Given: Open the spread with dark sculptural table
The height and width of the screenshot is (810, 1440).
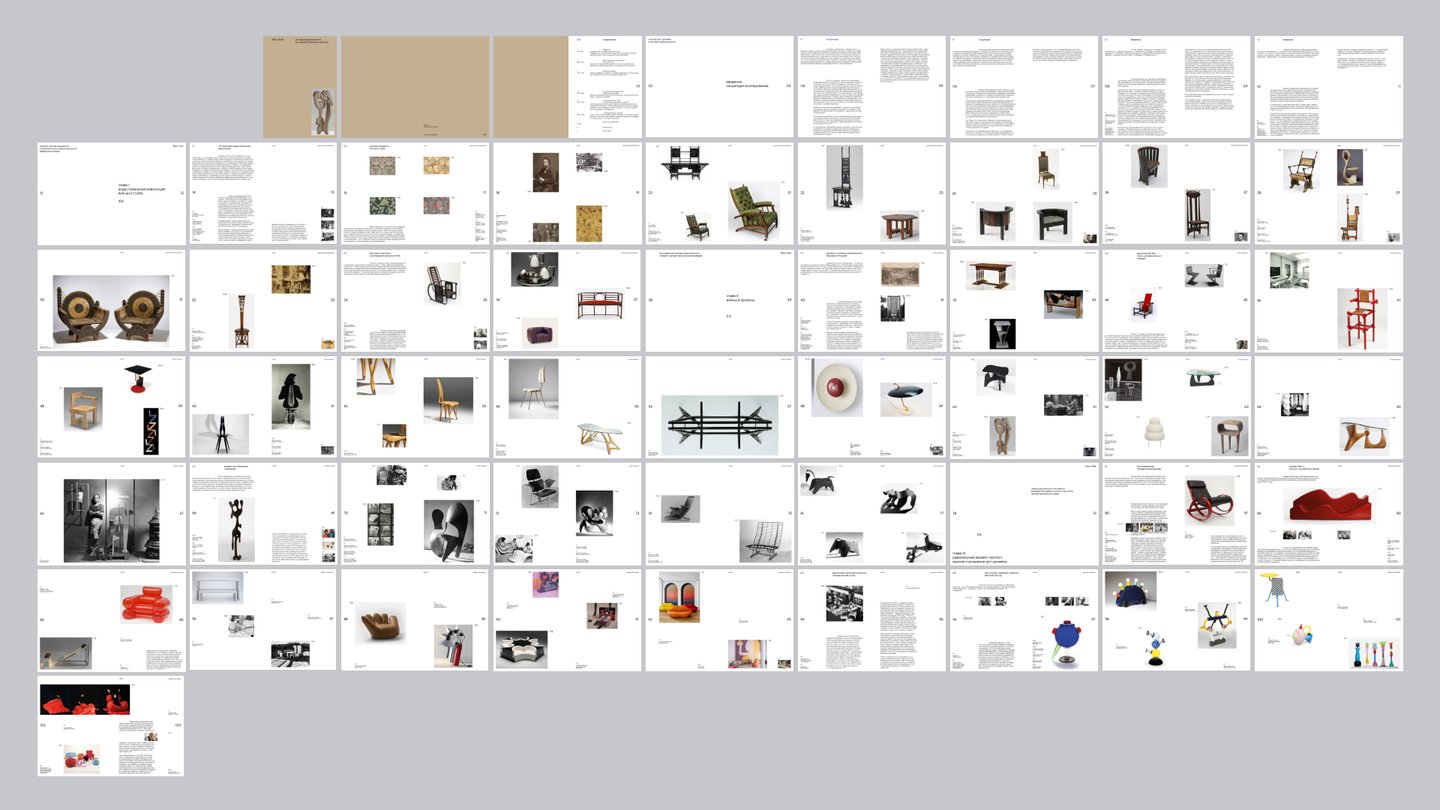Looking at the screenshot, I should pos(1023,407).
